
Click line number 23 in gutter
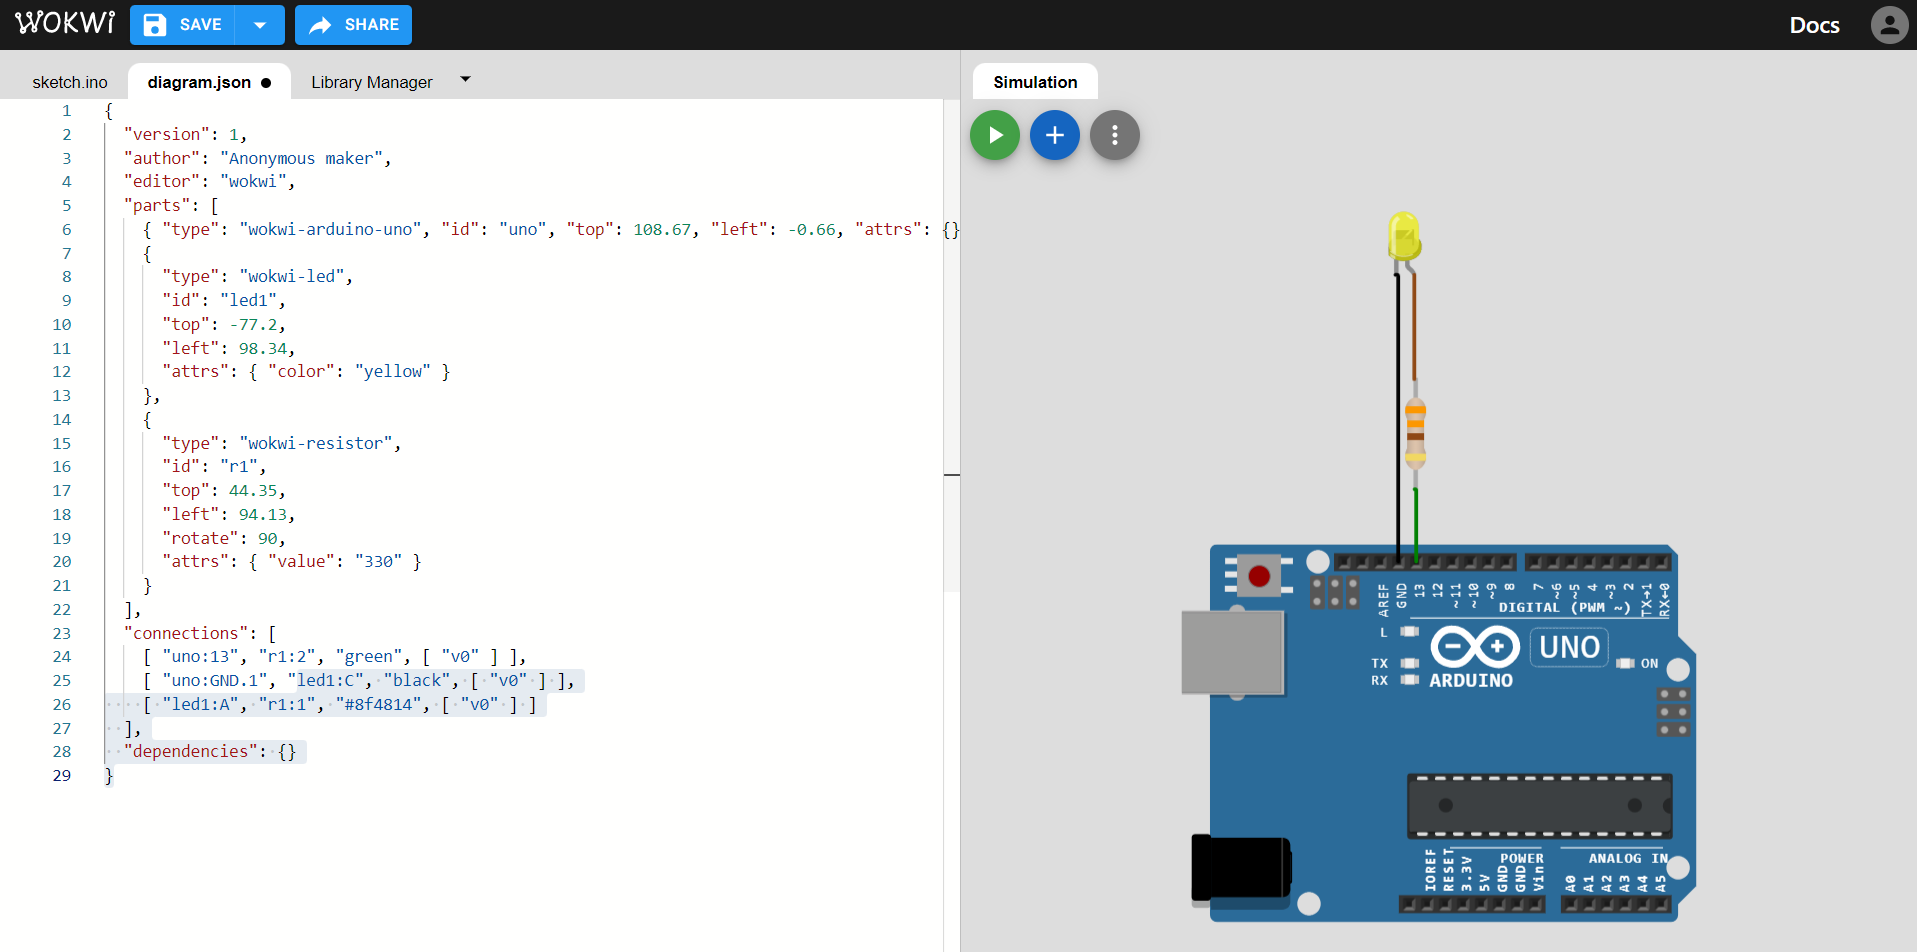tap(61, 633)
